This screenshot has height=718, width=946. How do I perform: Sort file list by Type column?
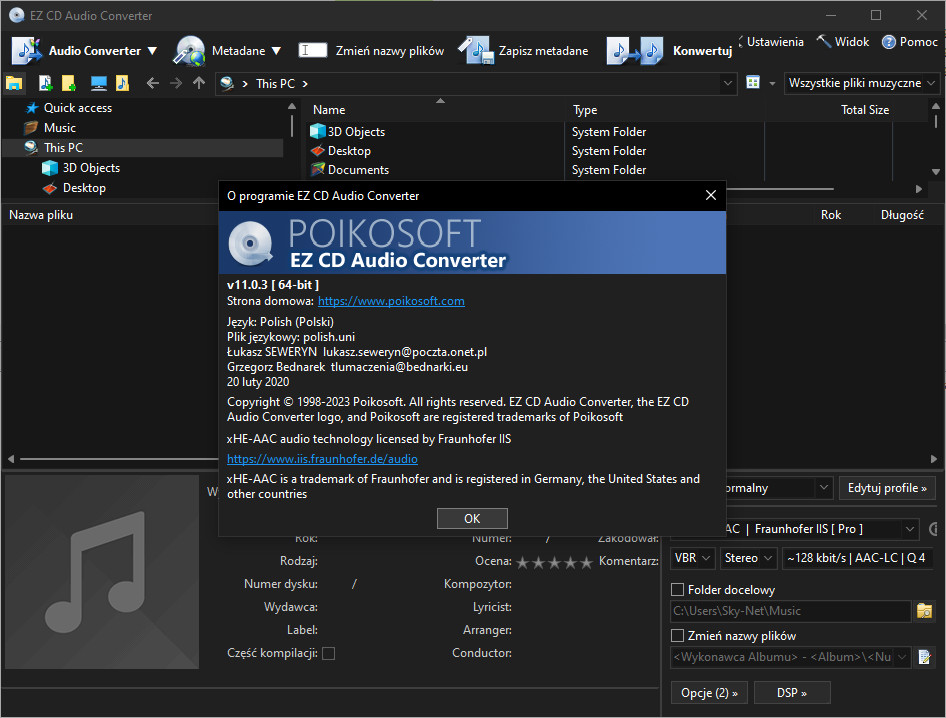(x=585, y=110)
